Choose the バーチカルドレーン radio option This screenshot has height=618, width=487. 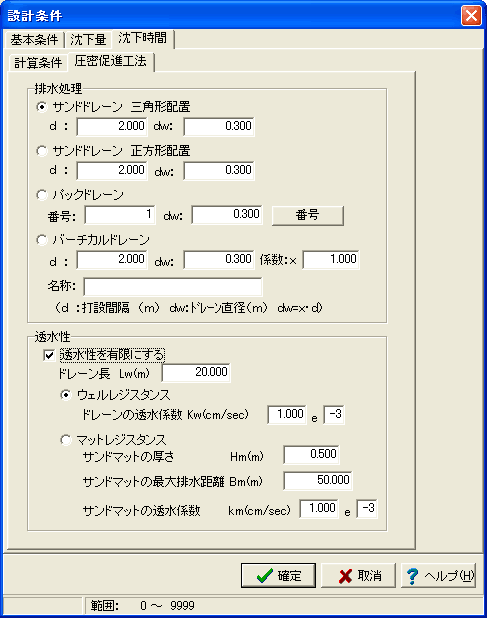coord(42,240)
